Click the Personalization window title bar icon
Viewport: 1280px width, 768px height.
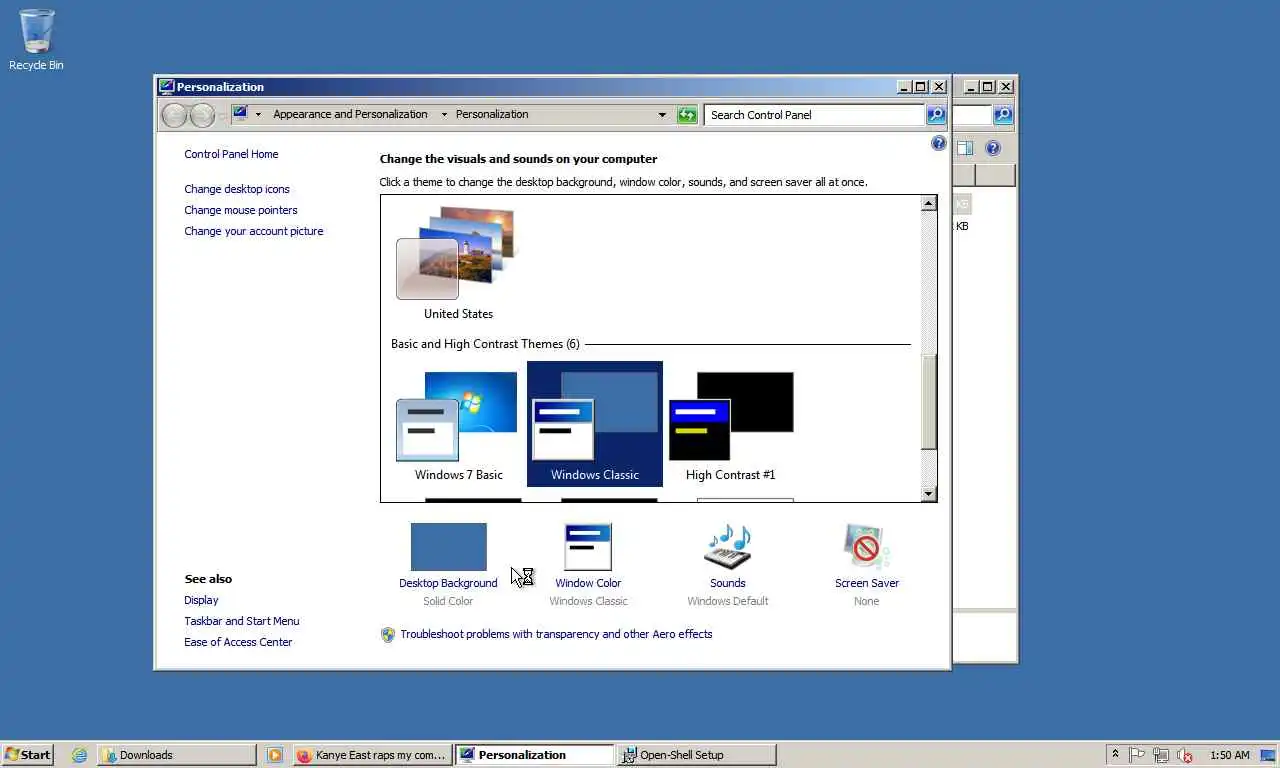coord(167,87)
